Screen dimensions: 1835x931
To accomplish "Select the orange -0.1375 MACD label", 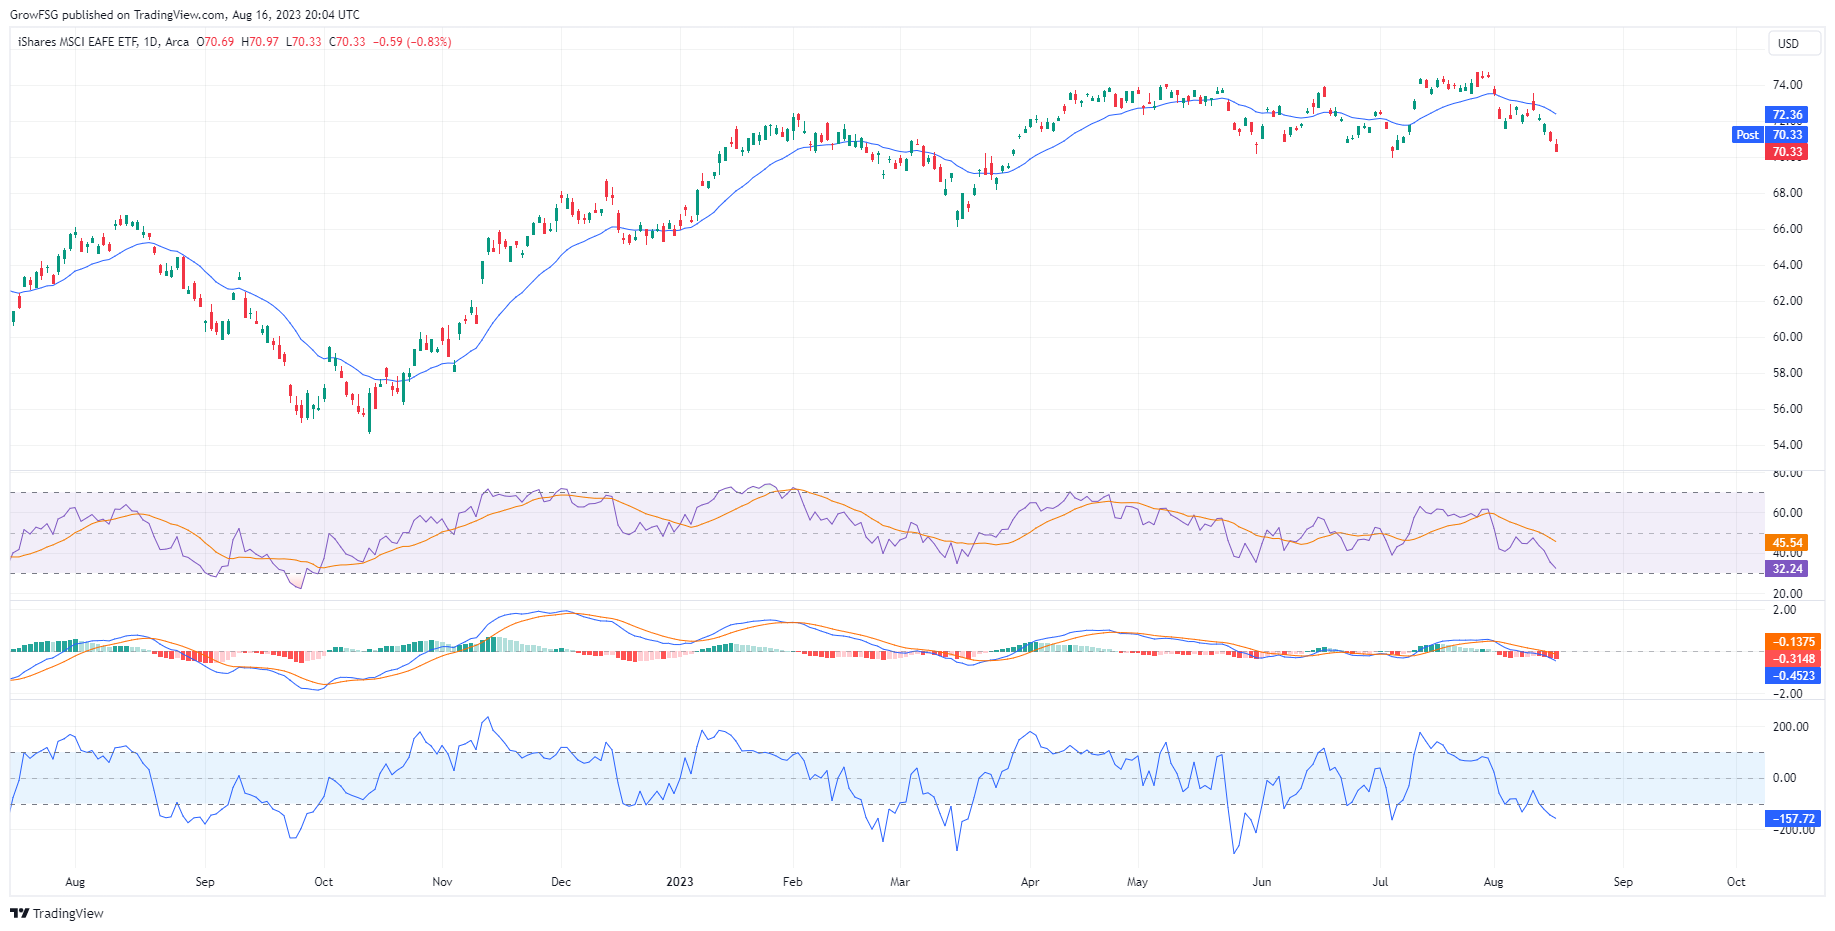I will click(1793, 642).
